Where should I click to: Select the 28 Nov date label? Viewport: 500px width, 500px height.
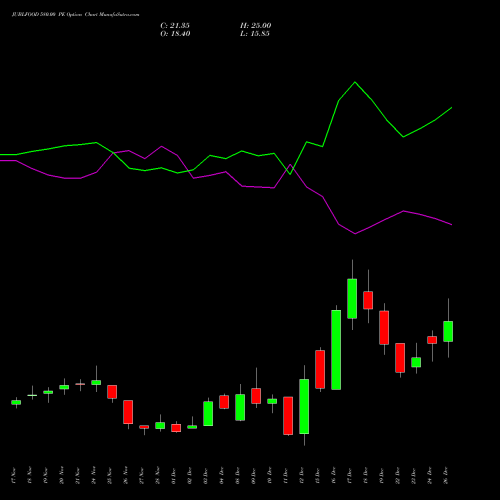tap(158, 476)
